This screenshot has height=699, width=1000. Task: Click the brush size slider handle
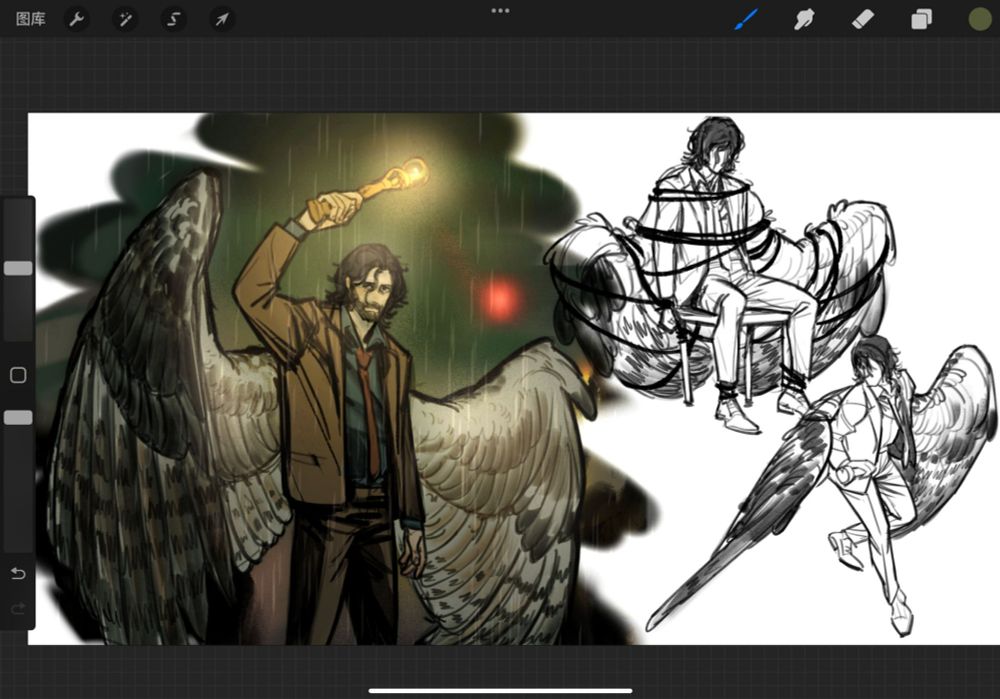[x=18, y=268]
